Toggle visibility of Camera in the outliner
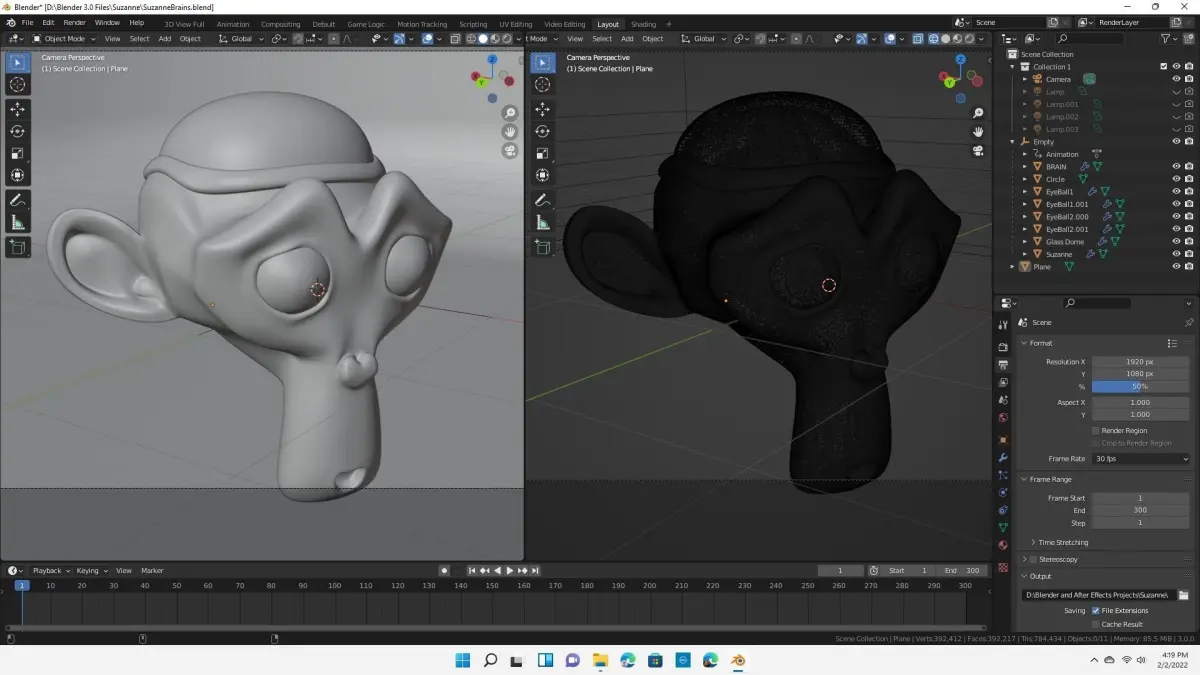The image size is (1200, 675). [1176, 79]
